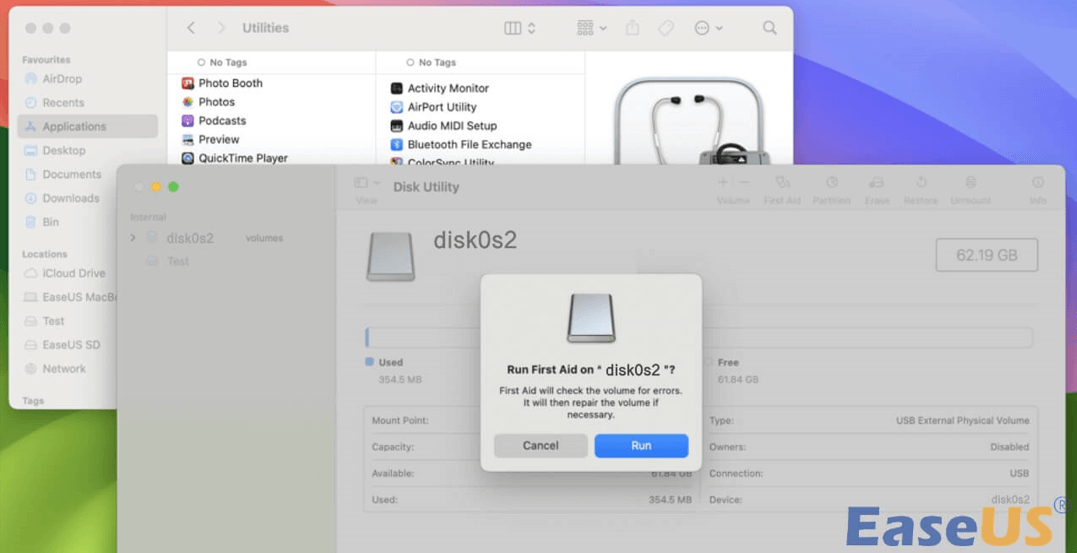The width and height of the screenshot is (1077, 553).
Task: Click the Partition toolbar icon
Action: pos(831,184)
